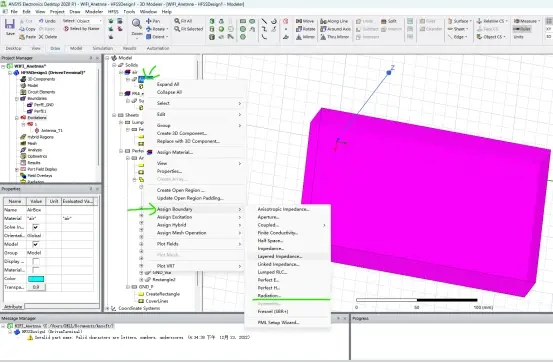
Task: Choose Radiation from boundary submenu
Action: click(x=269, y=296)
